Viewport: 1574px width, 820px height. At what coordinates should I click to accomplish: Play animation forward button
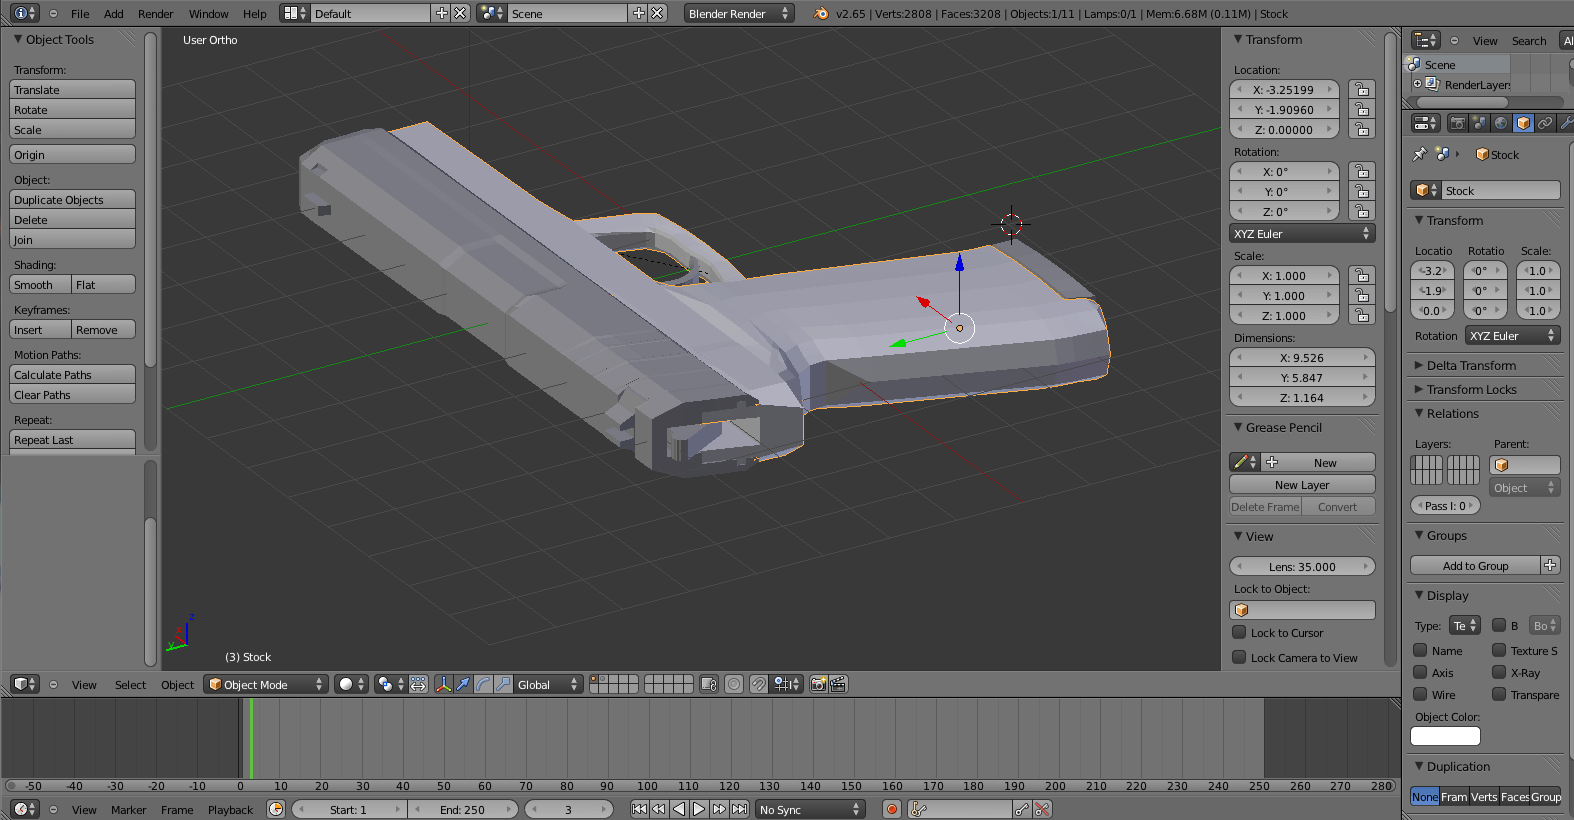coord(699,809)
